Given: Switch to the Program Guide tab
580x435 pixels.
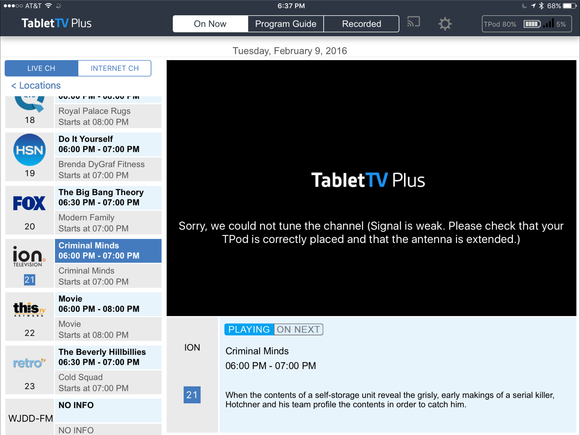Looking at the screenshot, I should [x=286, y=24].
